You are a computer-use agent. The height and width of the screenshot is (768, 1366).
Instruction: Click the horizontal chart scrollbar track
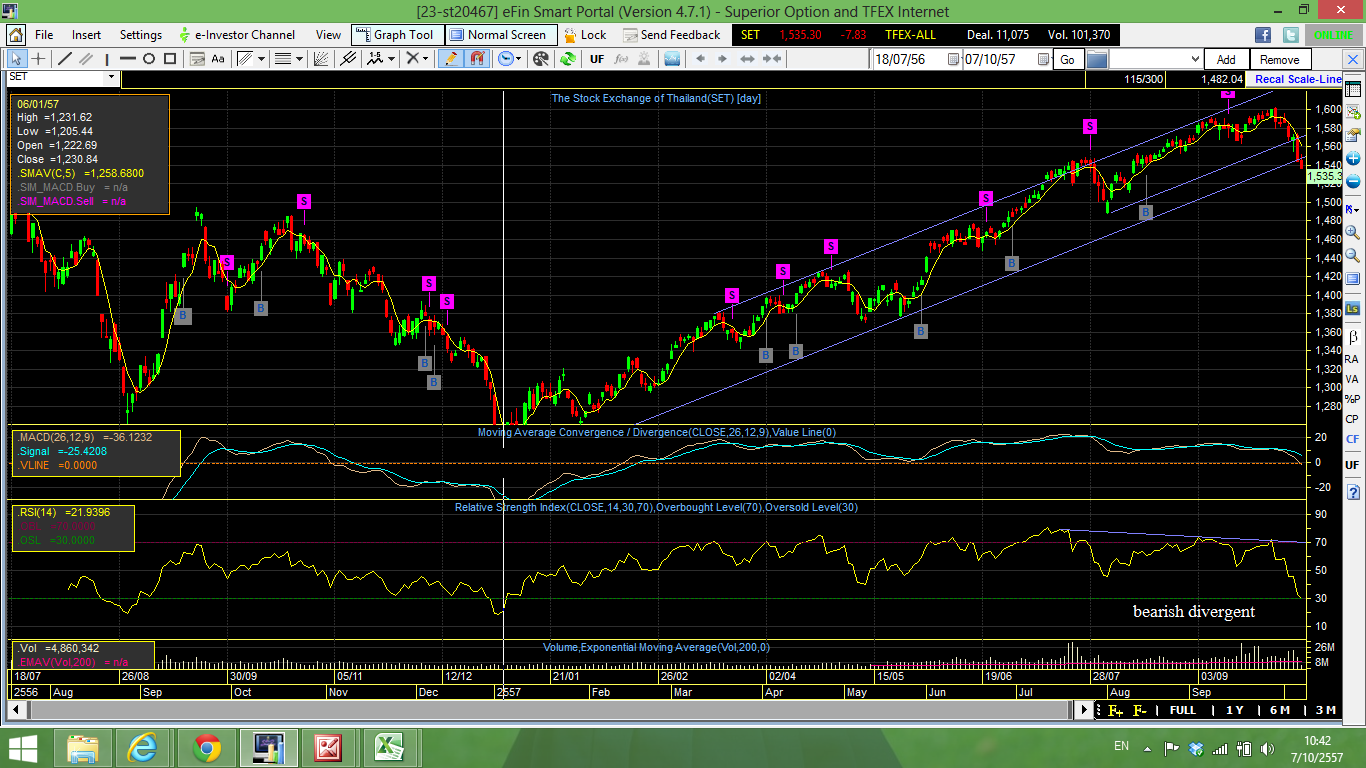550,709
